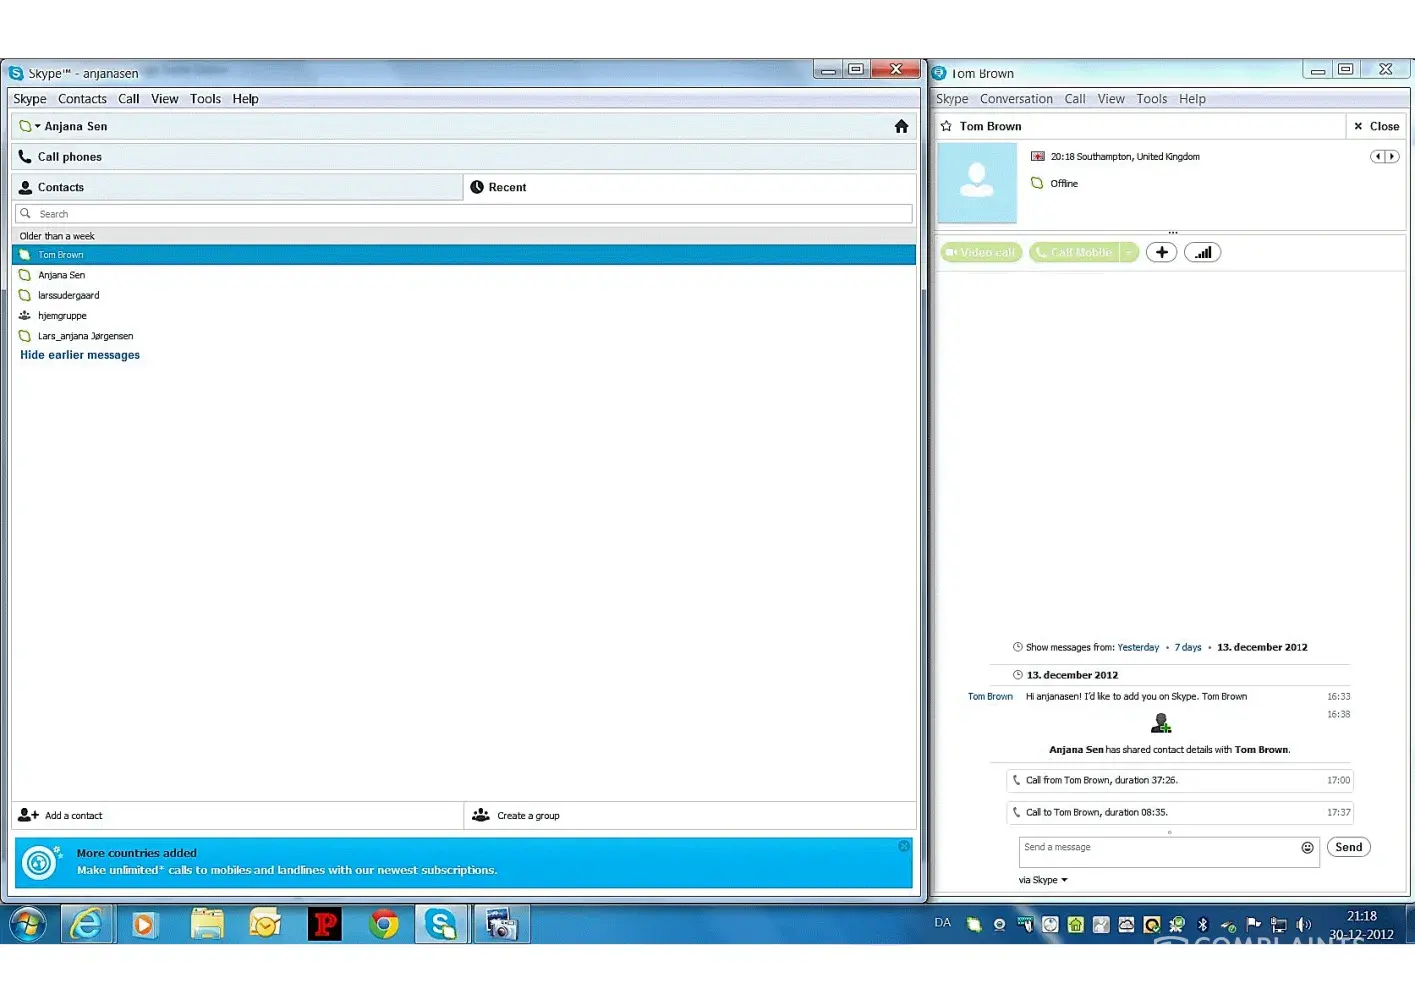The height and width of the screenshot is (1000, 1415).
Task: Open the emoticon picker in message box
Action: tap(1307, 848)
